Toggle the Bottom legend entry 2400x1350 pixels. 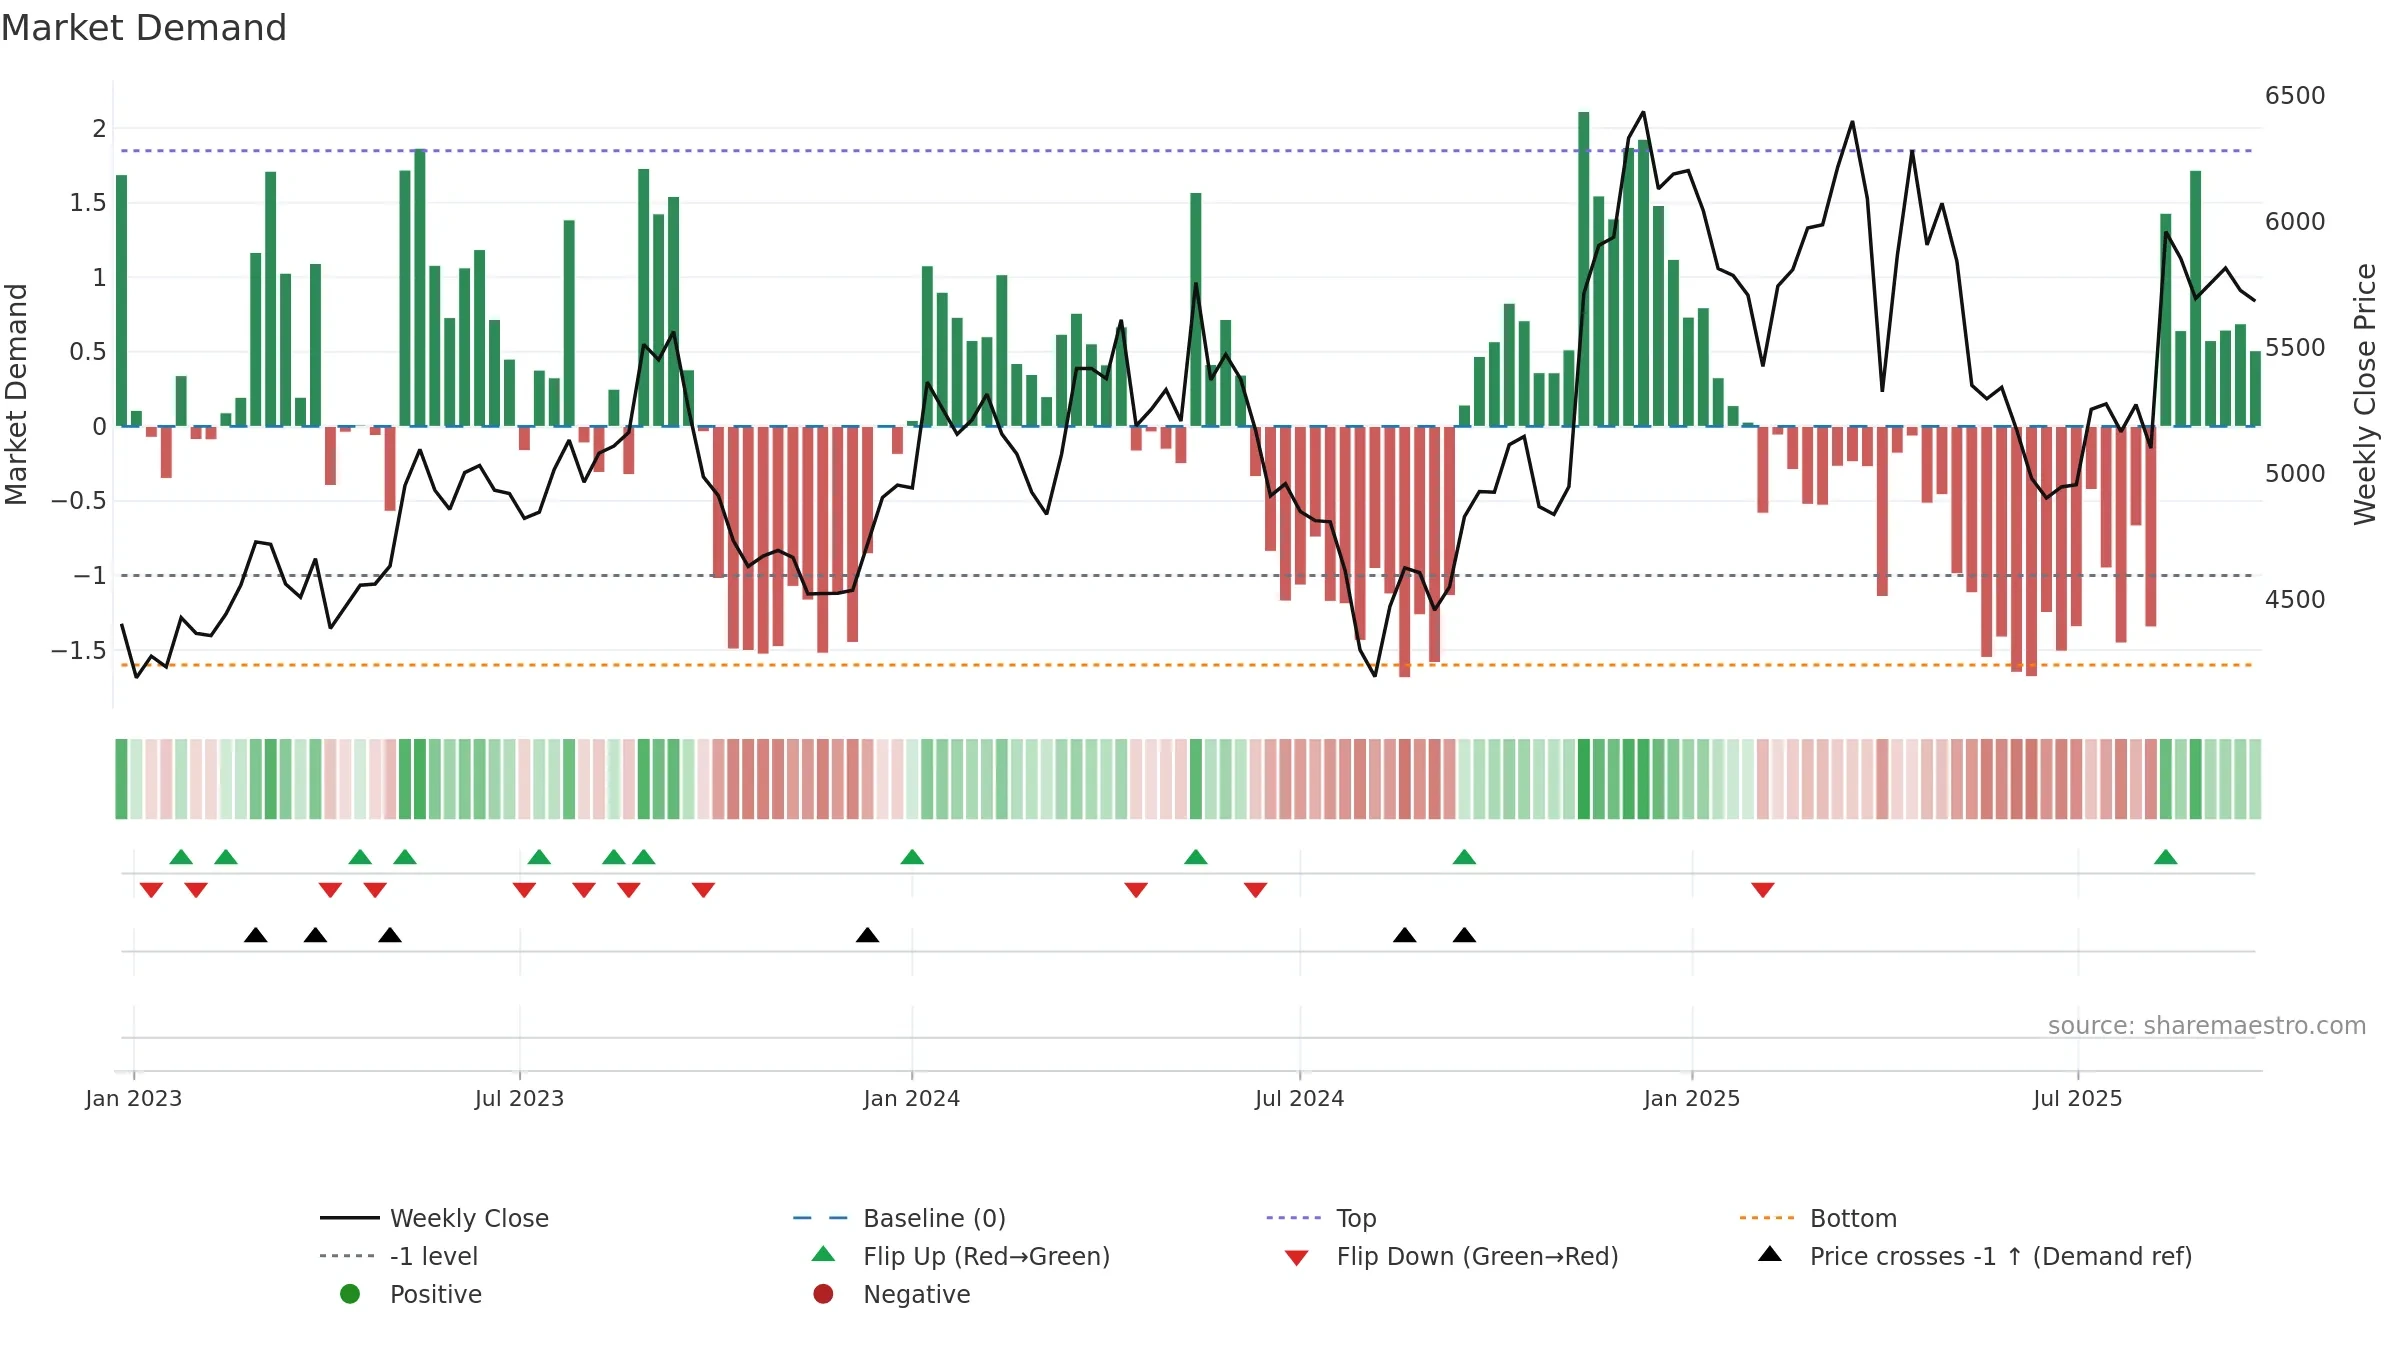pos(1818,1218)
